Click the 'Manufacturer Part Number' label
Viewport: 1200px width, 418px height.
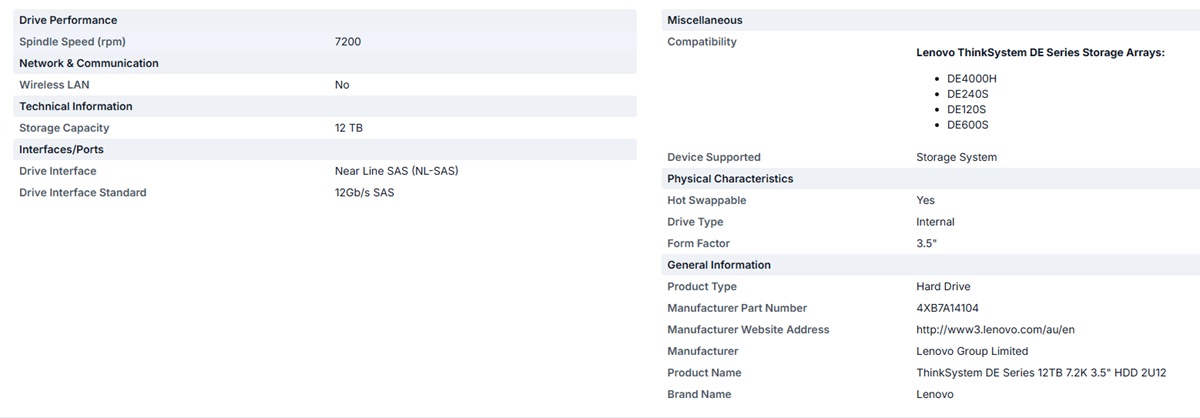click(737, 308)
